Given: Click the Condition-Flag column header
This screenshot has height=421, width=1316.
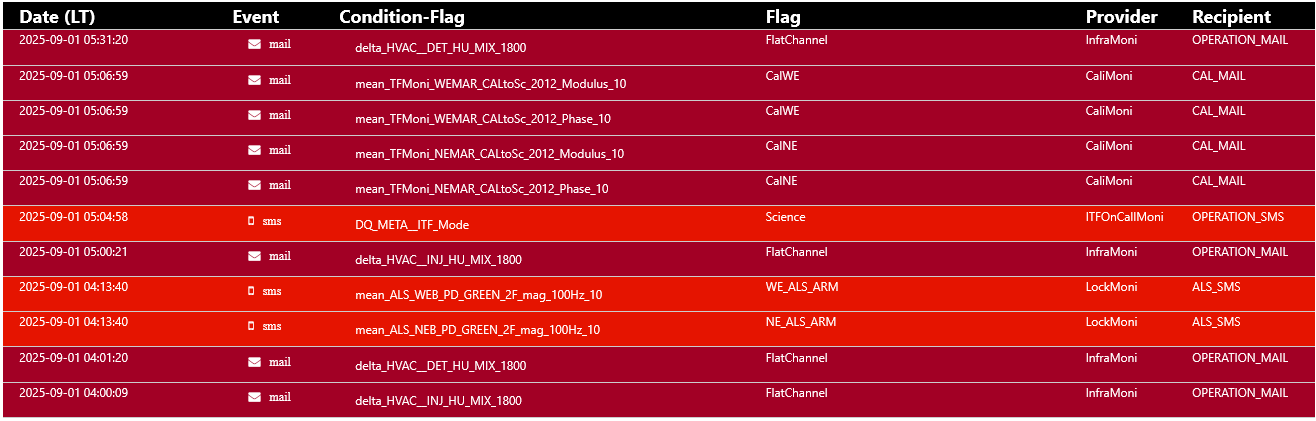Looking at the screenshot, I should point(402,17).
